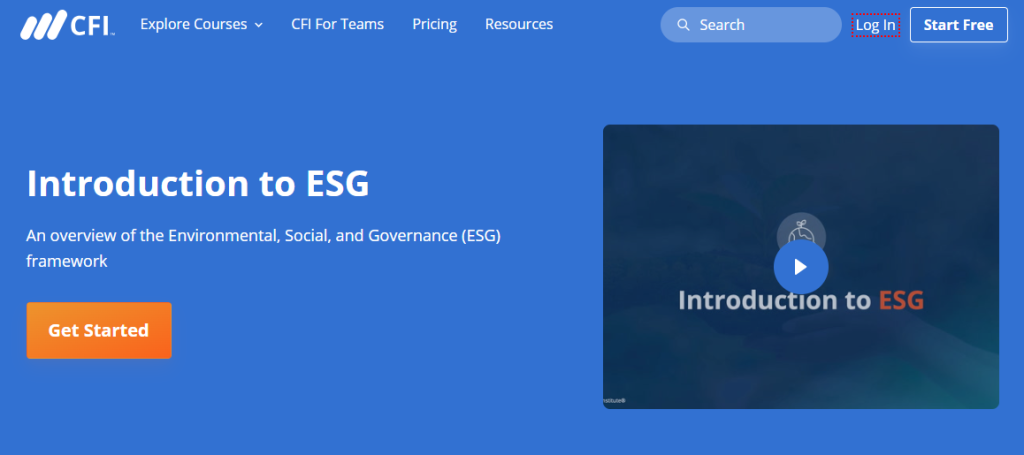Image resolution: width=1024 pixels, height=455 pixels.
Task: Click the red ESG word in the video
Action: pos(900,300)
